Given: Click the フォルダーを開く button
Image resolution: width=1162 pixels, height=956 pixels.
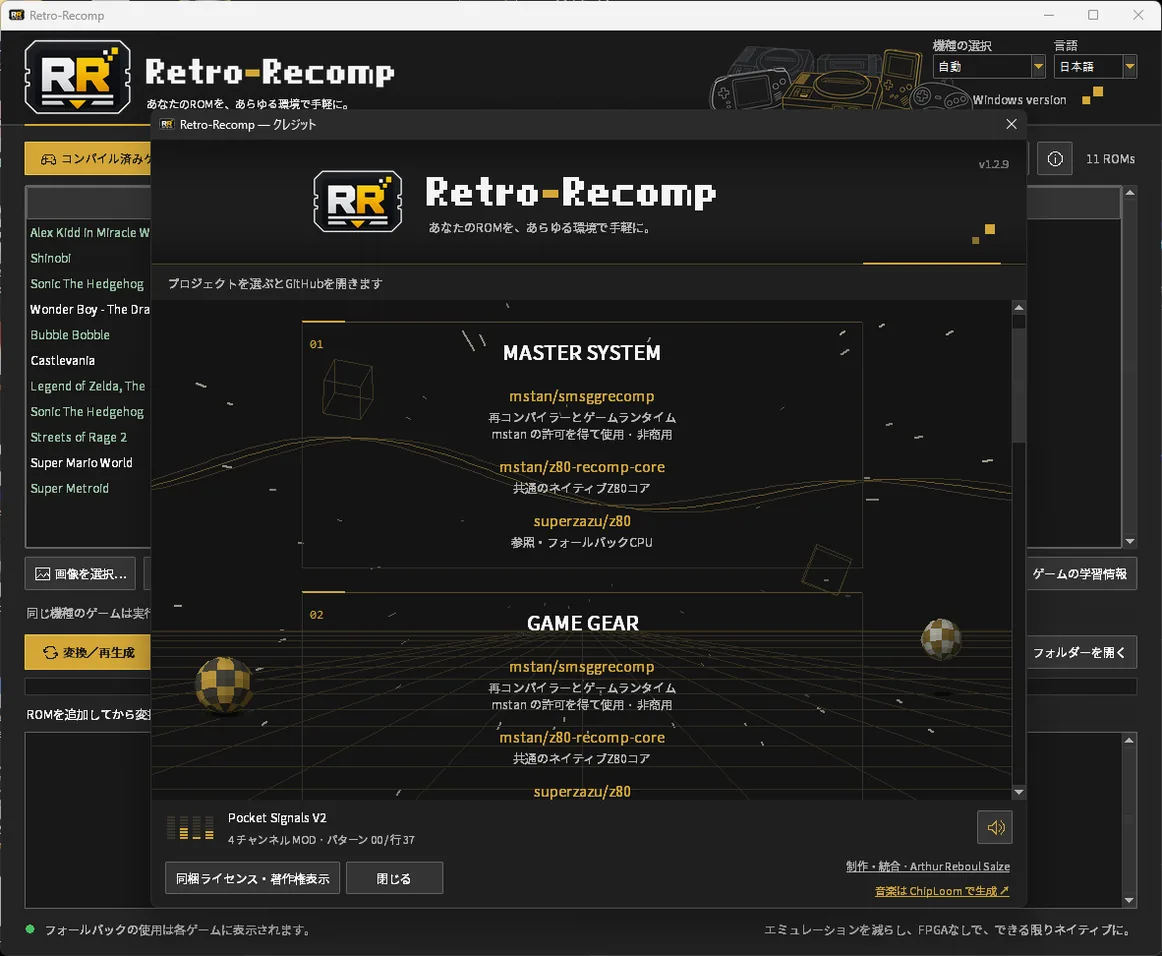Looking at the screenshot, I should pos(1080,652).
